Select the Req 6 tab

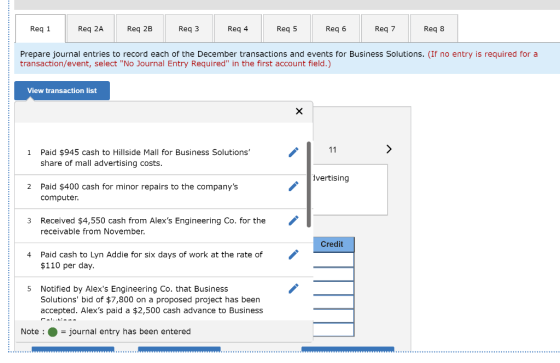[x=336, y=29]
